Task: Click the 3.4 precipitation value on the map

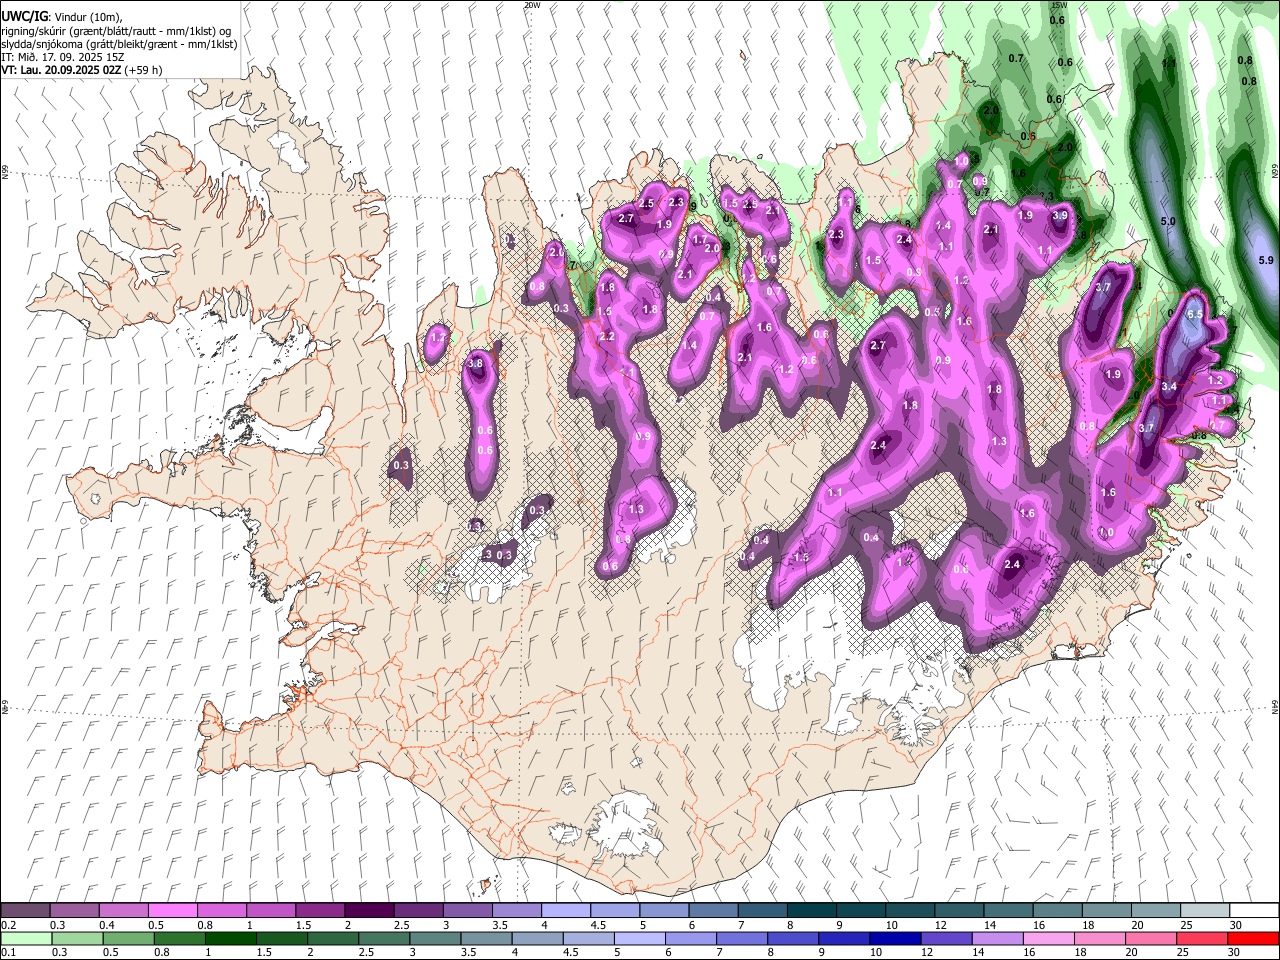Action: coord(1169,386)
